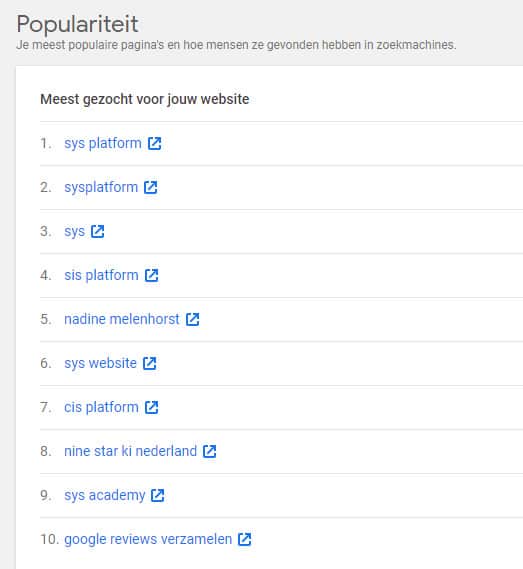Click external icon after google reviews verzamelen
This screenshot has height=569, width=523.
click(x=244, y=539)
